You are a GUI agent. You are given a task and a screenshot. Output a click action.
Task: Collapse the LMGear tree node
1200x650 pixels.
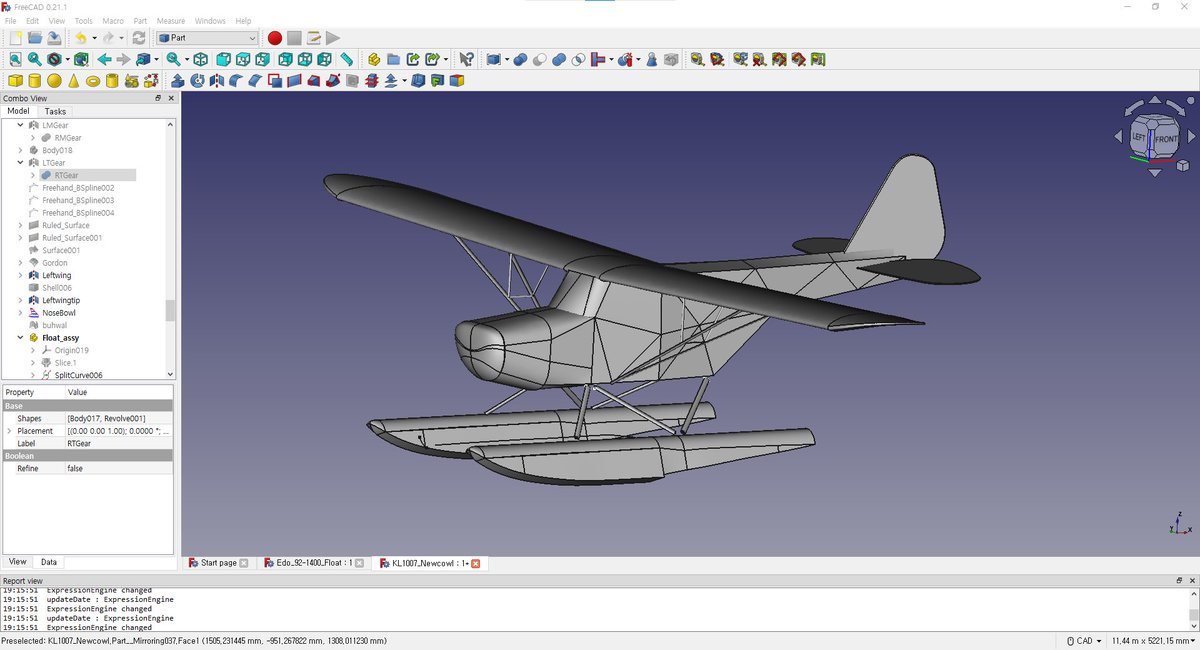(x=21, y=125)
